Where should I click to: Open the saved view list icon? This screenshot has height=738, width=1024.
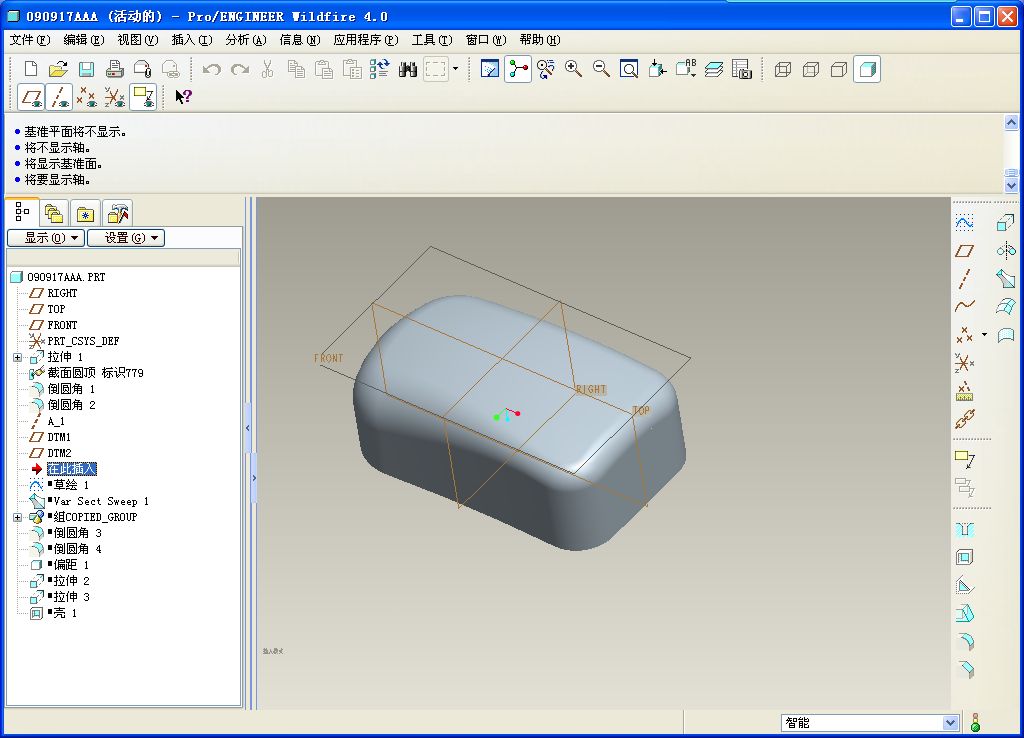686,69
